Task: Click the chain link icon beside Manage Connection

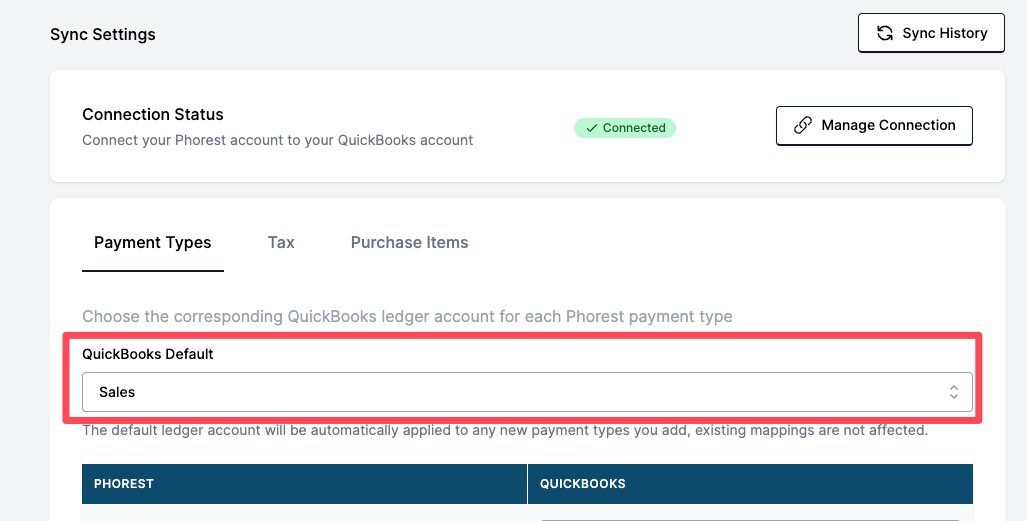Action: click(802, 126)
